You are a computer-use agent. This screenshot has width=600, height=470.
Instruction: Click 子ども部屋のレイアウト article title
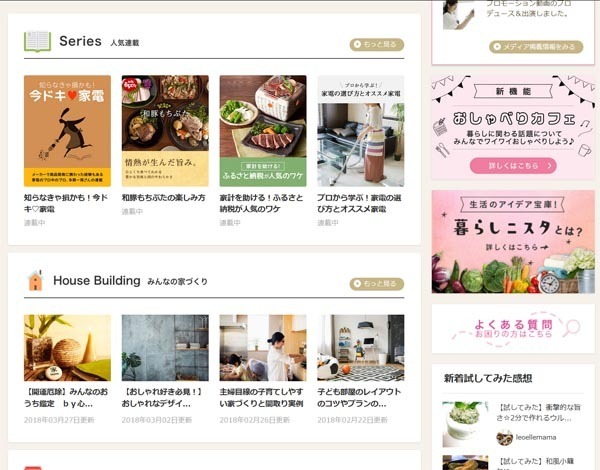tap(359, 398)
